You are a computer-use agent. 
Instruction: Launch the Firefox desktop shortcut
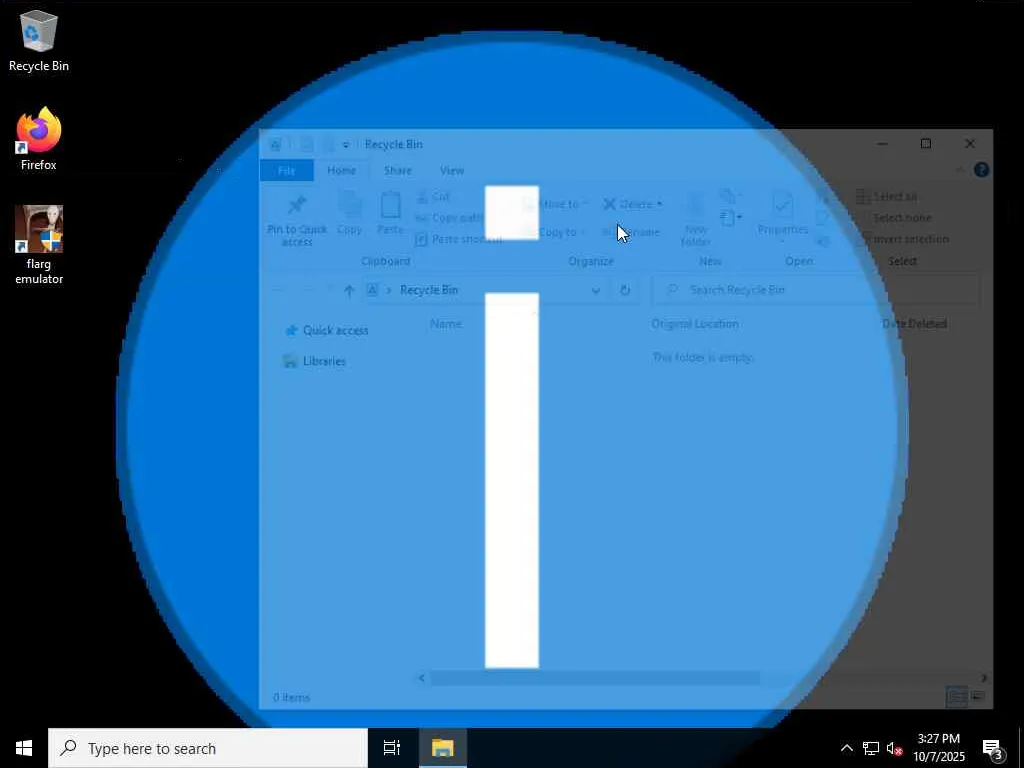[39, 139]
